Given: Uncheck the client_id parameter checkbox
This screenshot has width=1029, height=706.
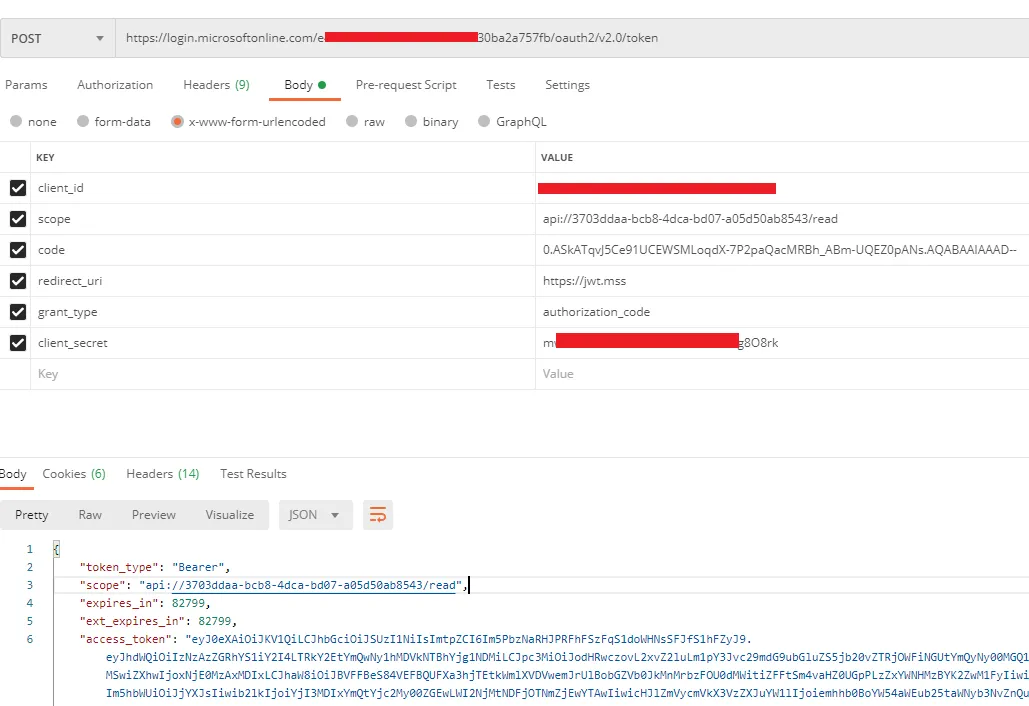Looking at the screenshot, I should click(x=18, y=188).
